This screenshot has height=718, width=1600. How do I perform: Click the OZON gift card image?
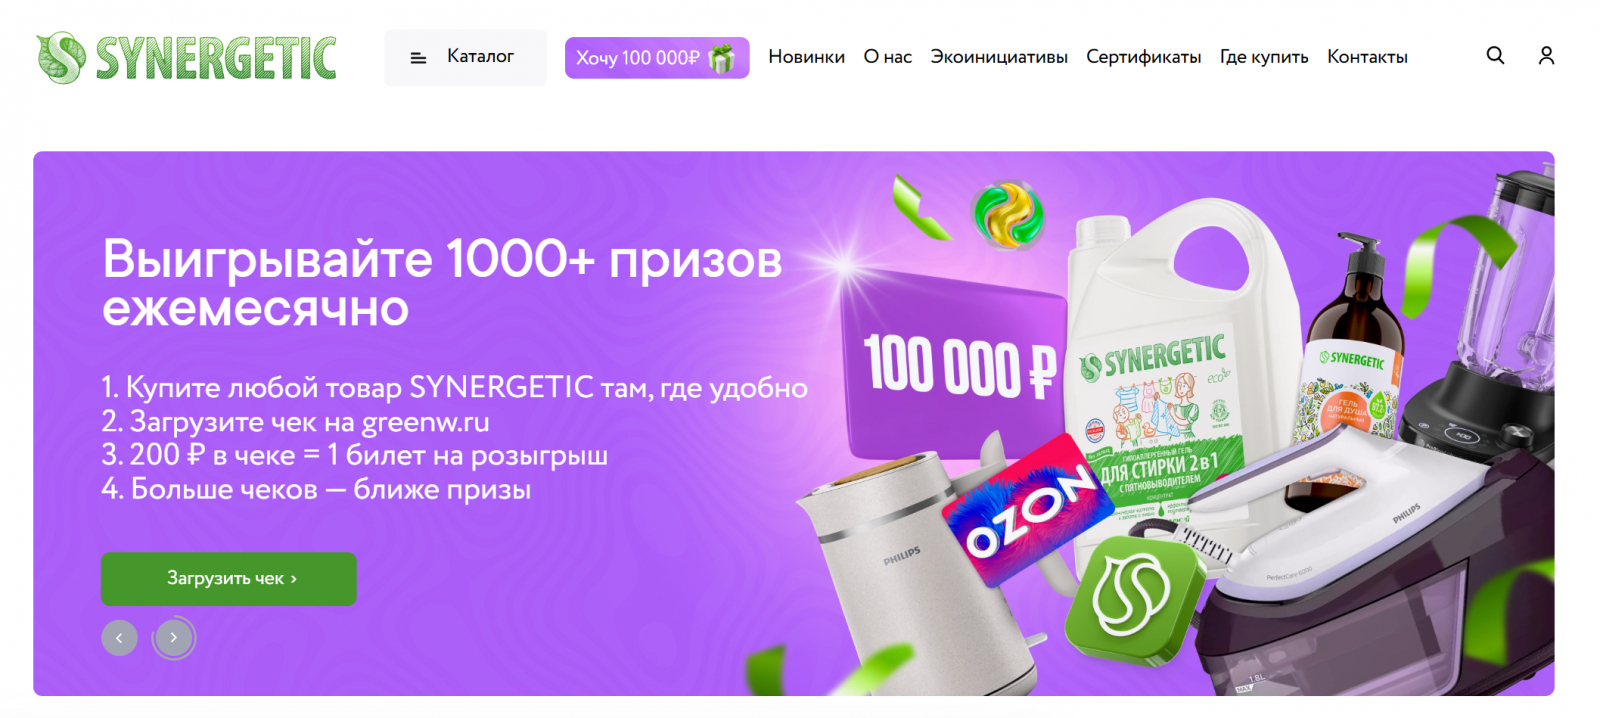1029,508
